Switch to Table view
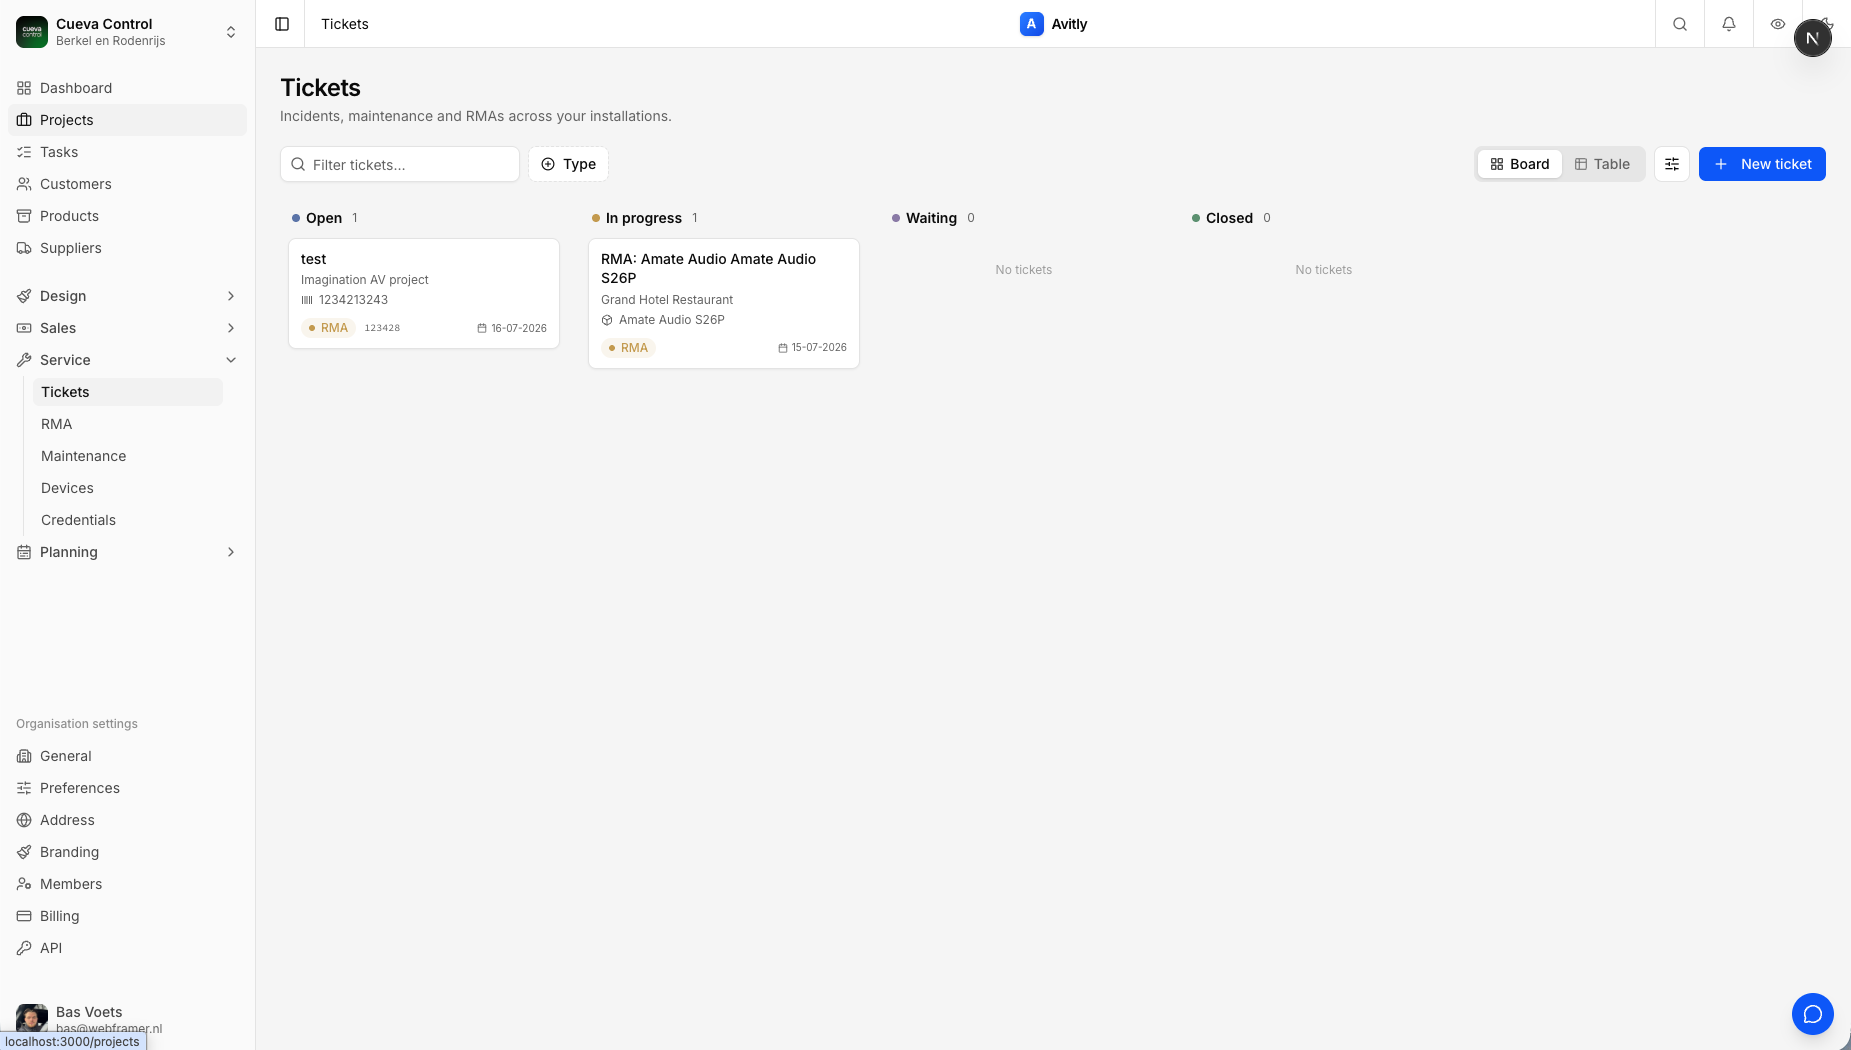 click(1602, 164)
